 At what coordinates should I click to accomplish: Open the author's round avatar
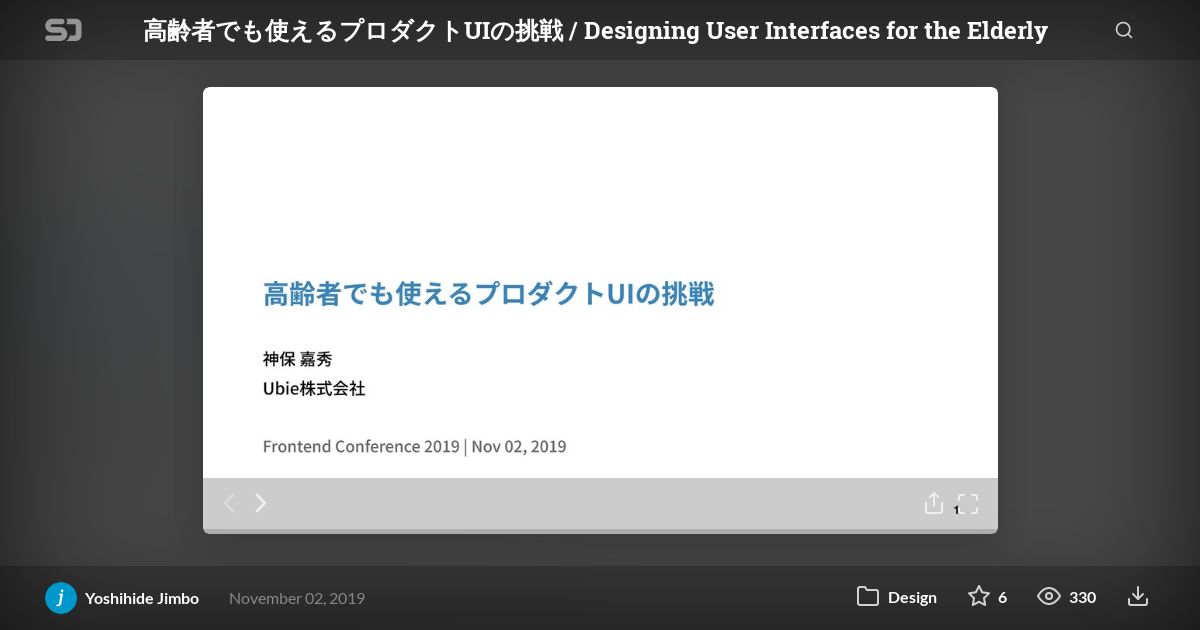click(61, 598)
